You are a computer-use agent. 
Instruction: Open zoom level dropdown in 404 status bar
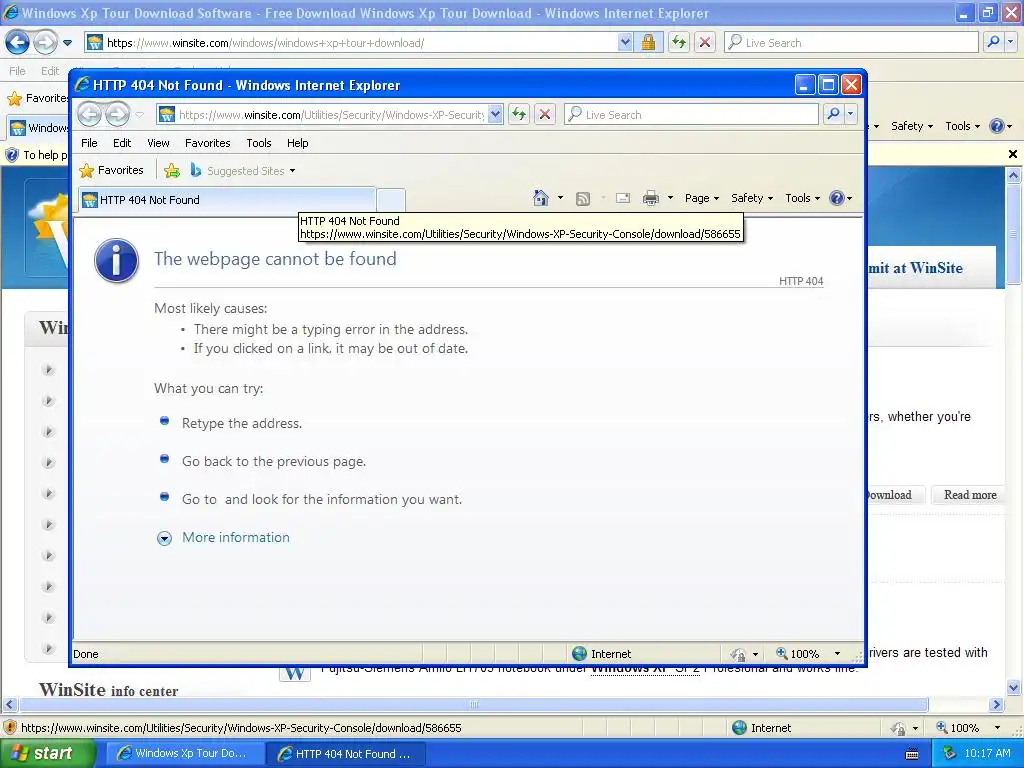[x=837, y=654]
